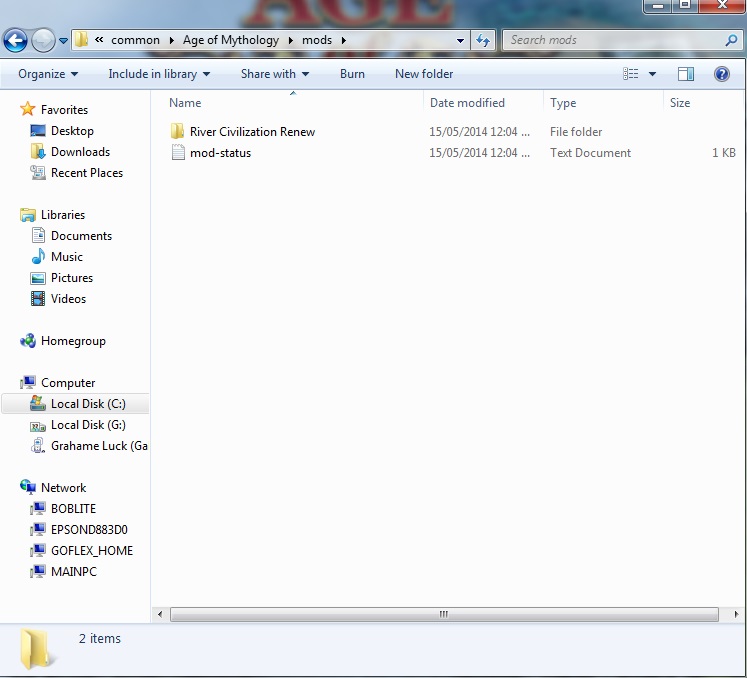Open EPSOND883D0 network device
The image size is (747, 678).
[89, 530]
